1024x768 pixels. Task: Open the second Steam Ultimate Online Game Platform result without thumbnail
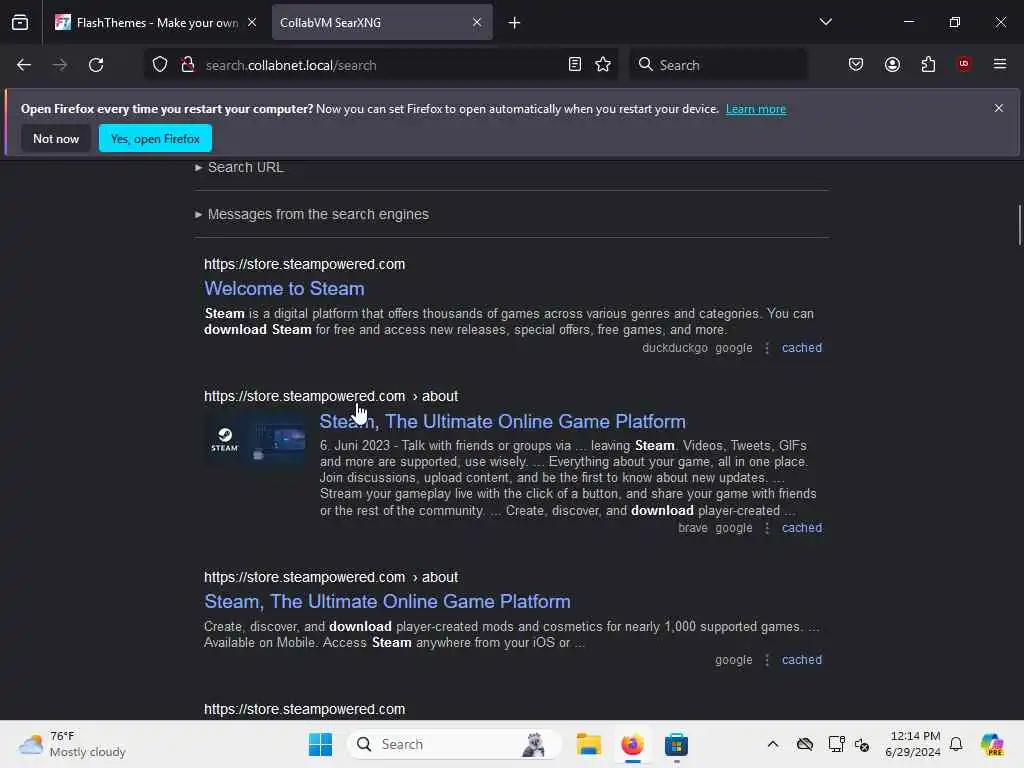[x=387, y=601]
